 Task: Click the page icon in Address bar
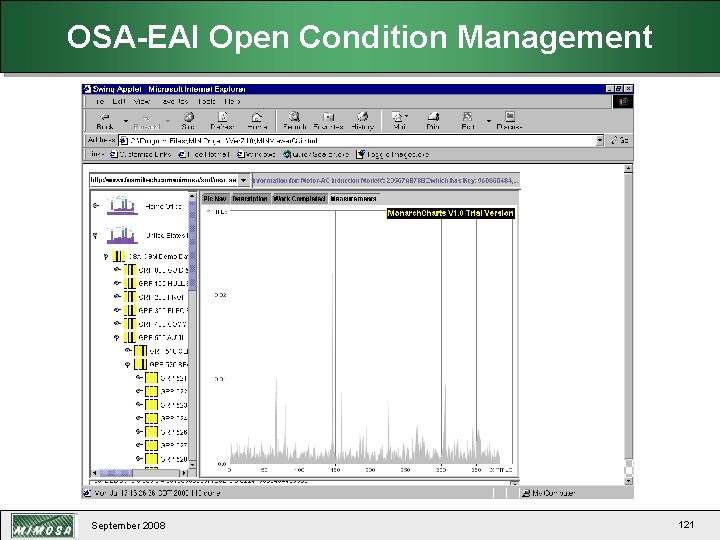point(124,141)
